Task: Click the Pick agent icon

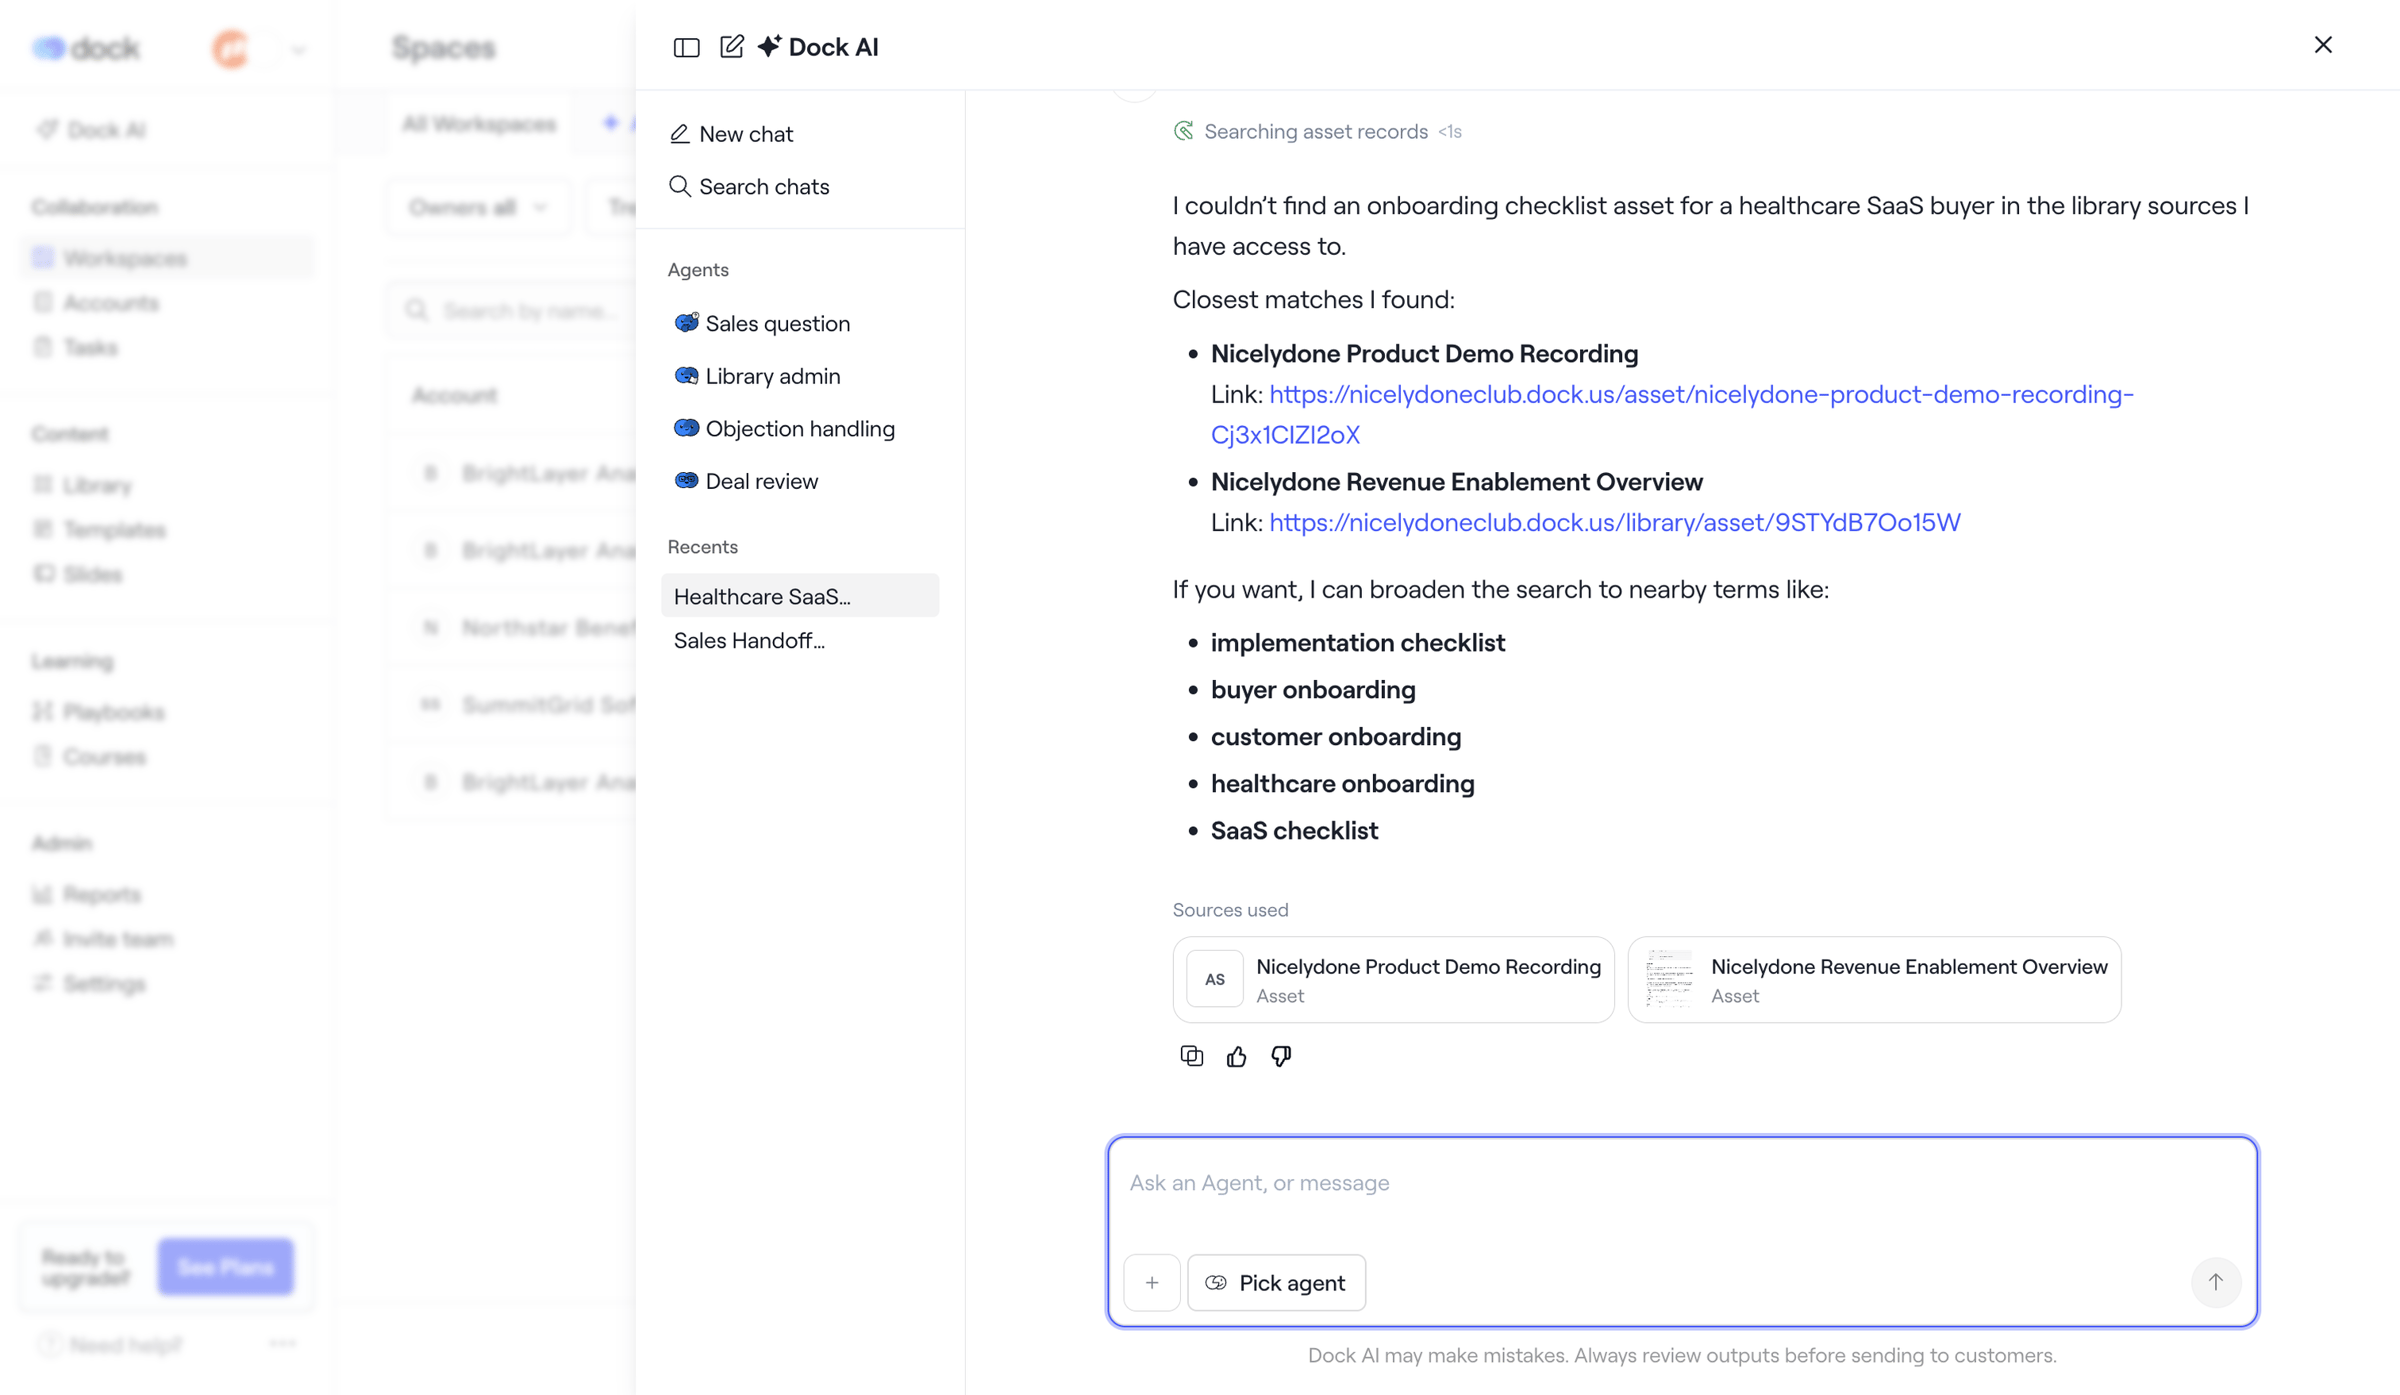Action: 1216,1283
